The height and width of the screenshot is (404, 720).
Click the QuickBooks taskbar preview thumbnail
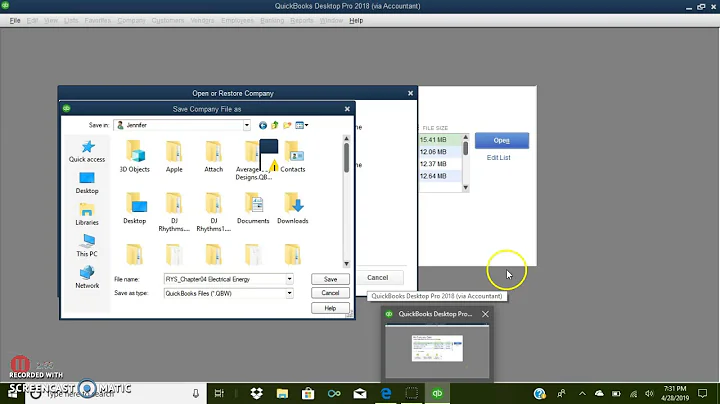437,350
